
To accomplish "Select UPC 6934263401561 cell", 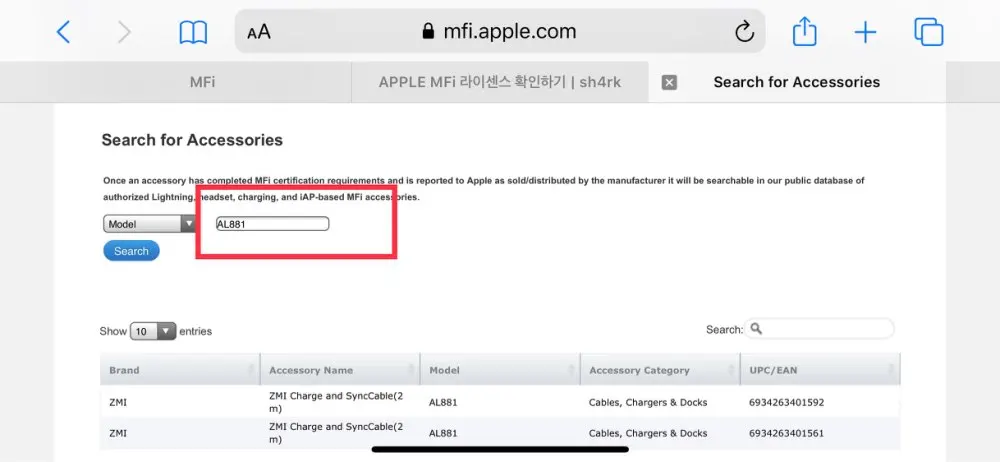I will (786, 433).
